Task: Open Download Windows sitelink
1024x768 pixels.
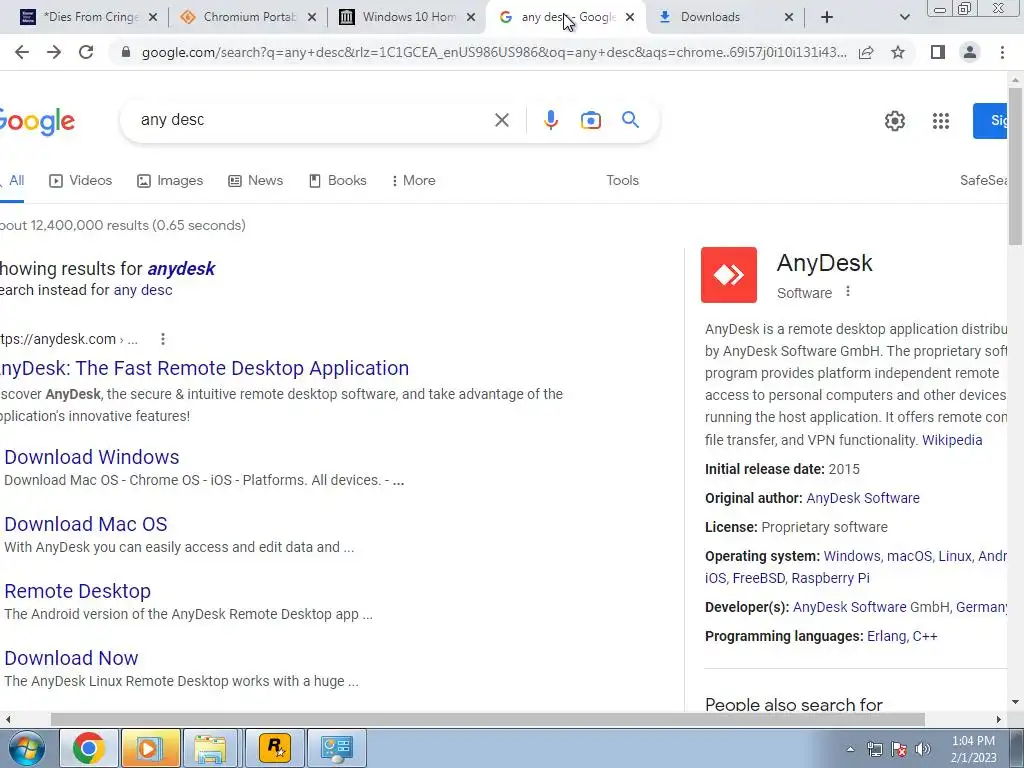Action: click(x=91, y=457)
